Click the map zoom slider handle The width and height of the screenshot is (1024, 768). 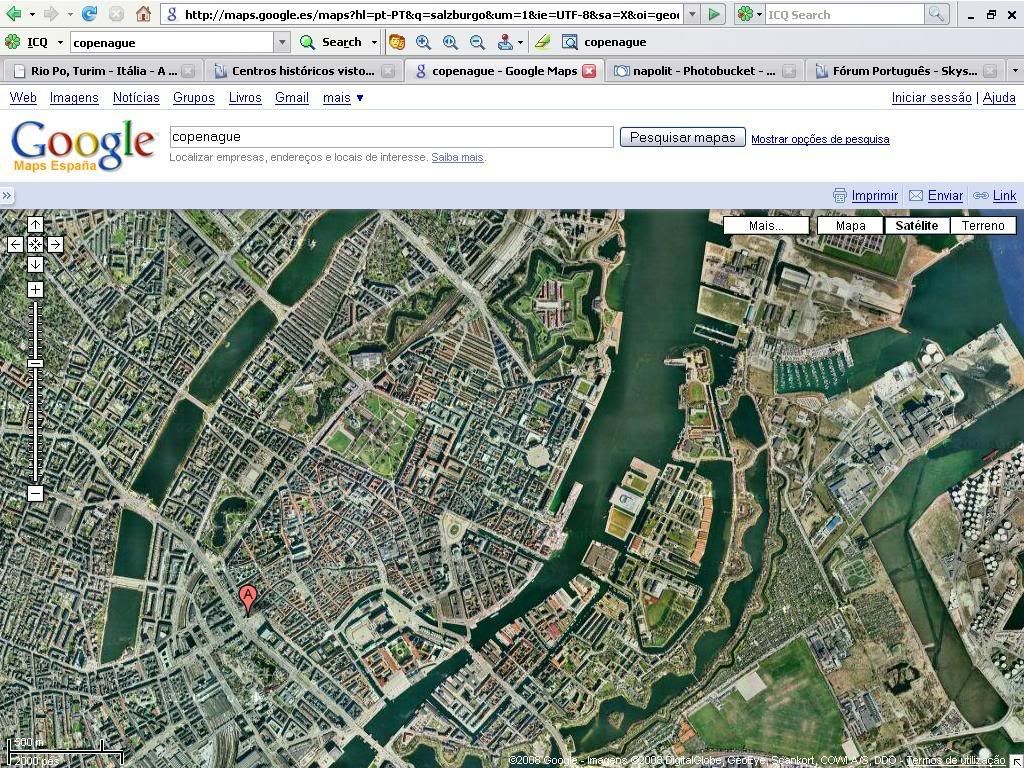35,363
